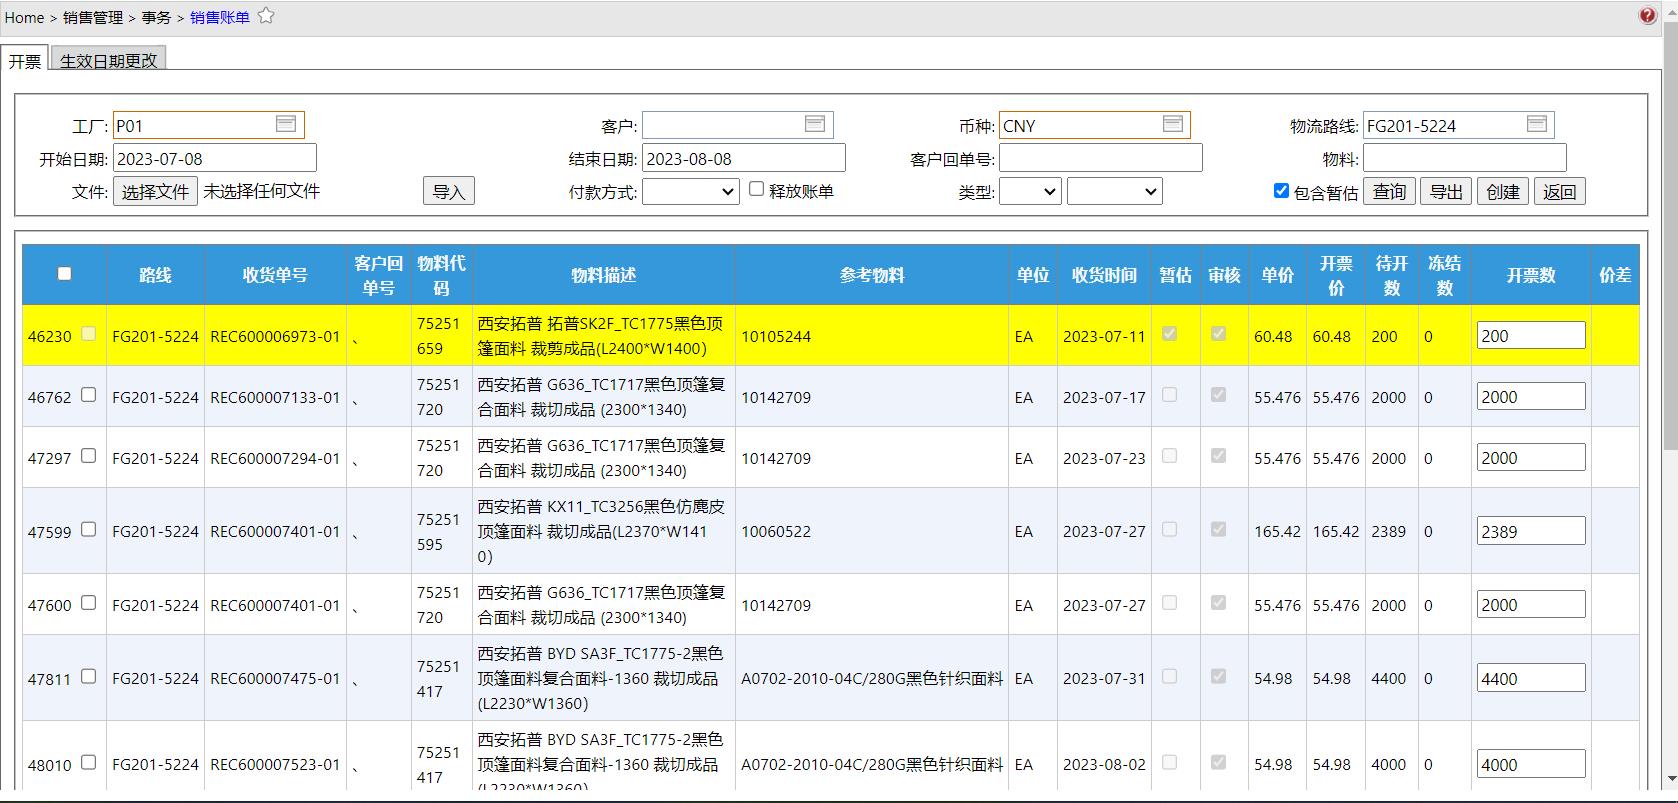The width and height of the screenshot is (1678, 803).
Task: Click the 导出 button
Action: click(x=1446, y=192)
